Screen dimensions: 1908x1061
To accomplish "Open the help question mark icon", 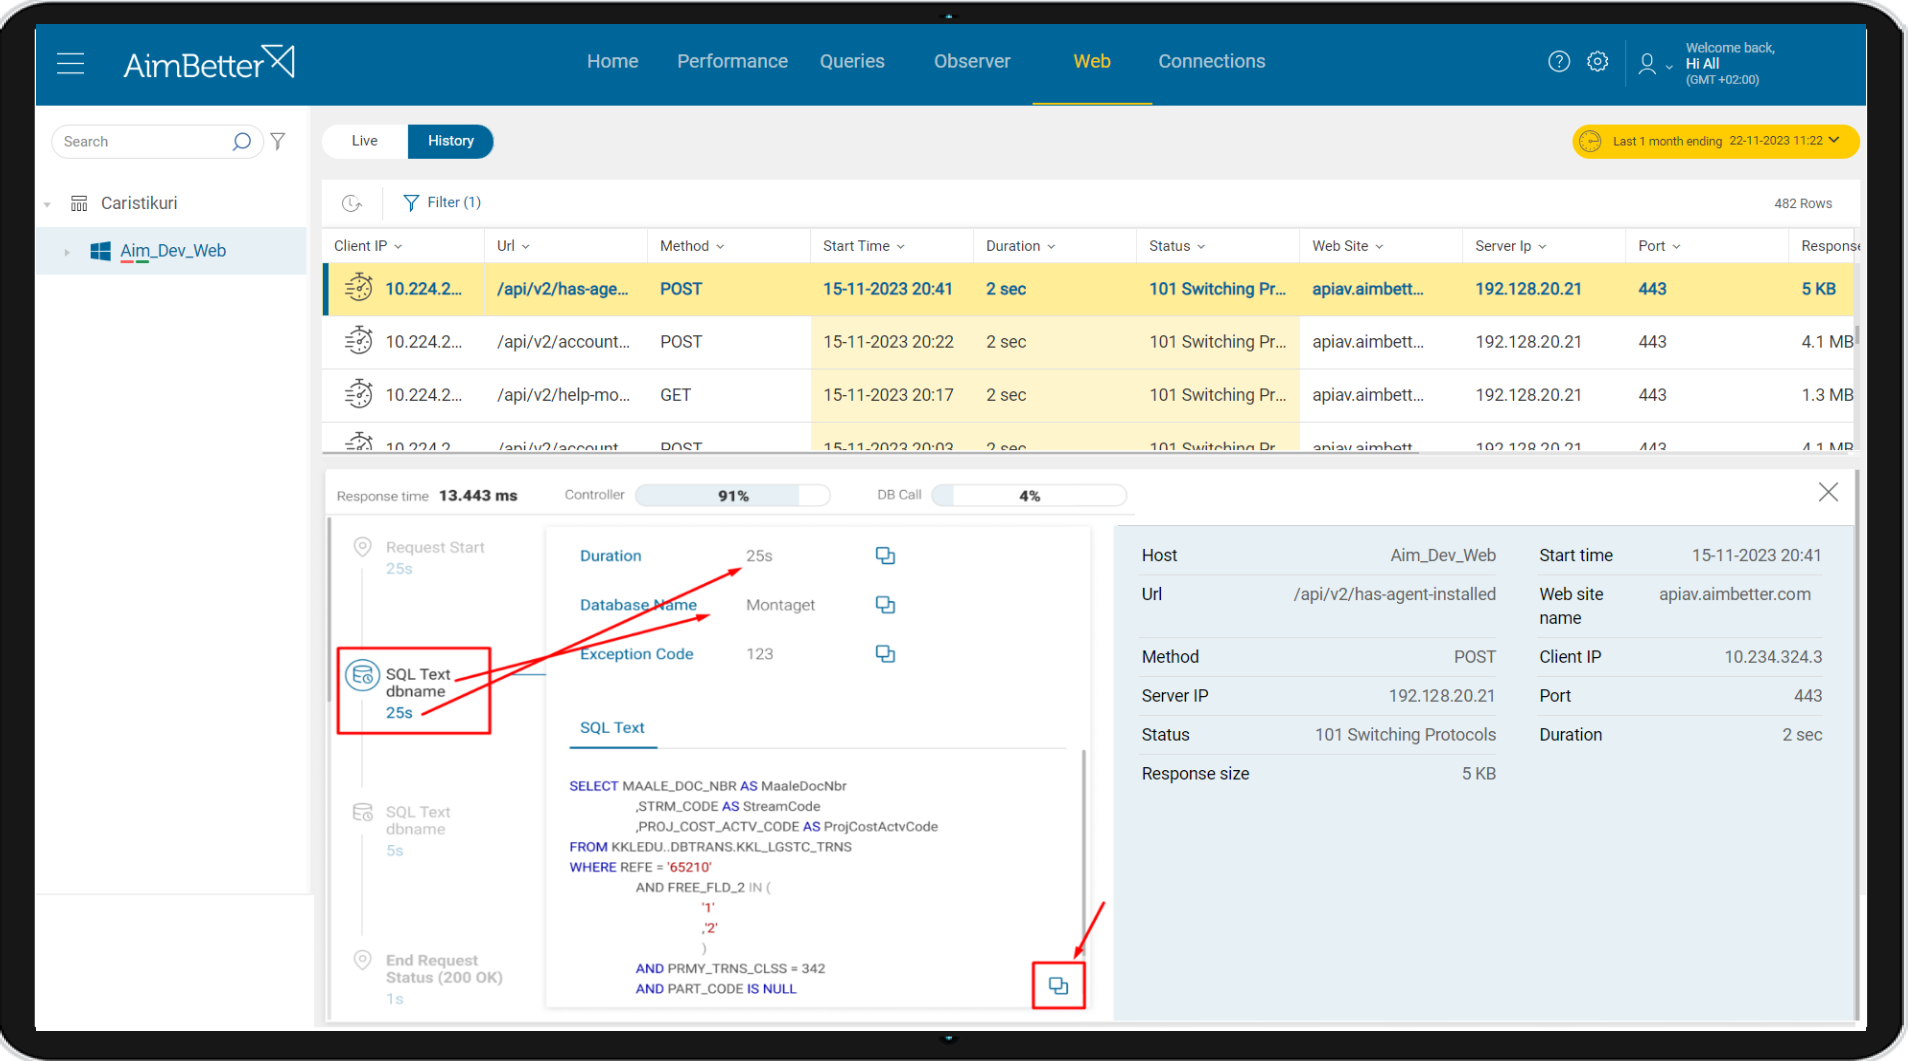I will tap(1558, 62).
